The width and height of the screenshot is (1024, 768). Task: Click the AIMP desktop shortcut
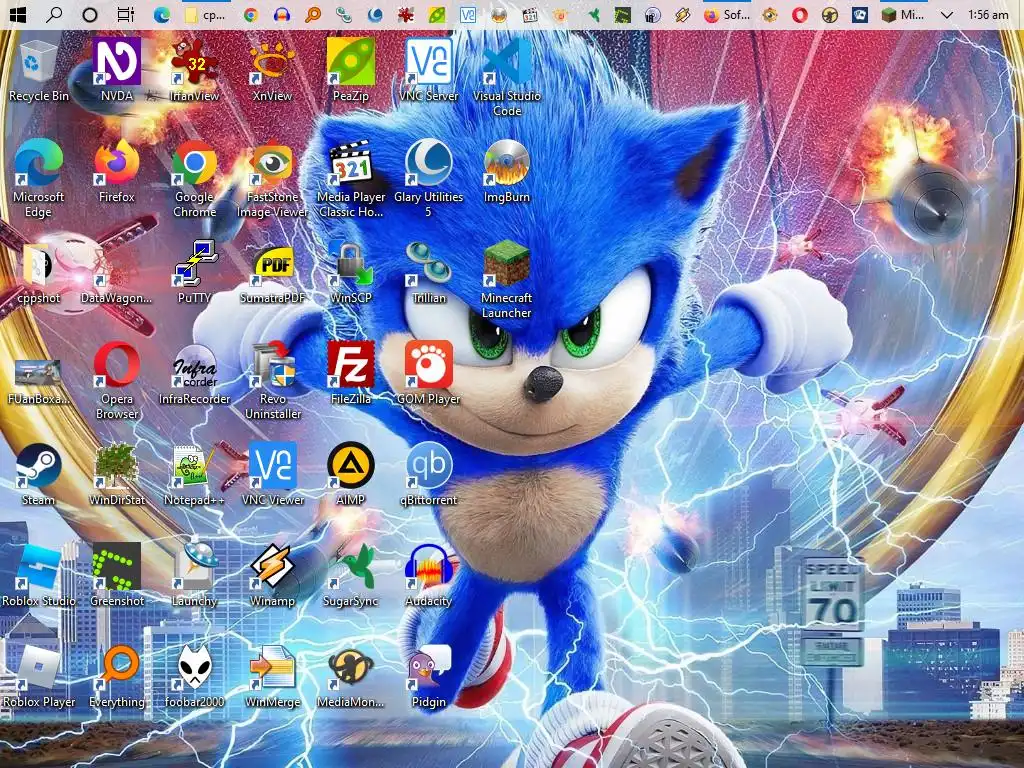351,475
